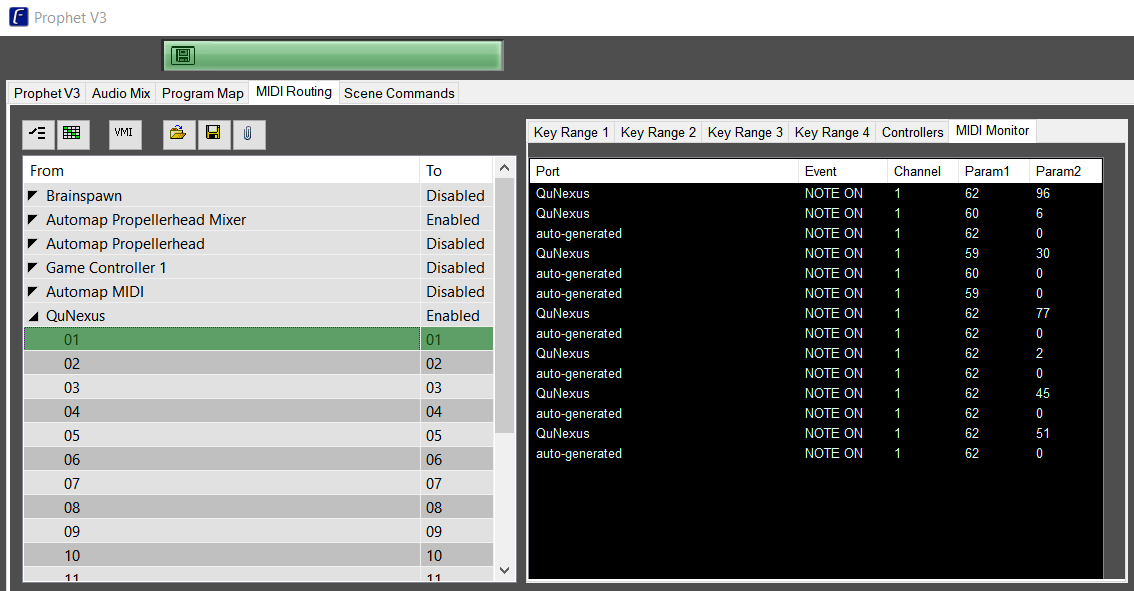Toggle the QuNexus Enabled status cell

pos(456,315)
